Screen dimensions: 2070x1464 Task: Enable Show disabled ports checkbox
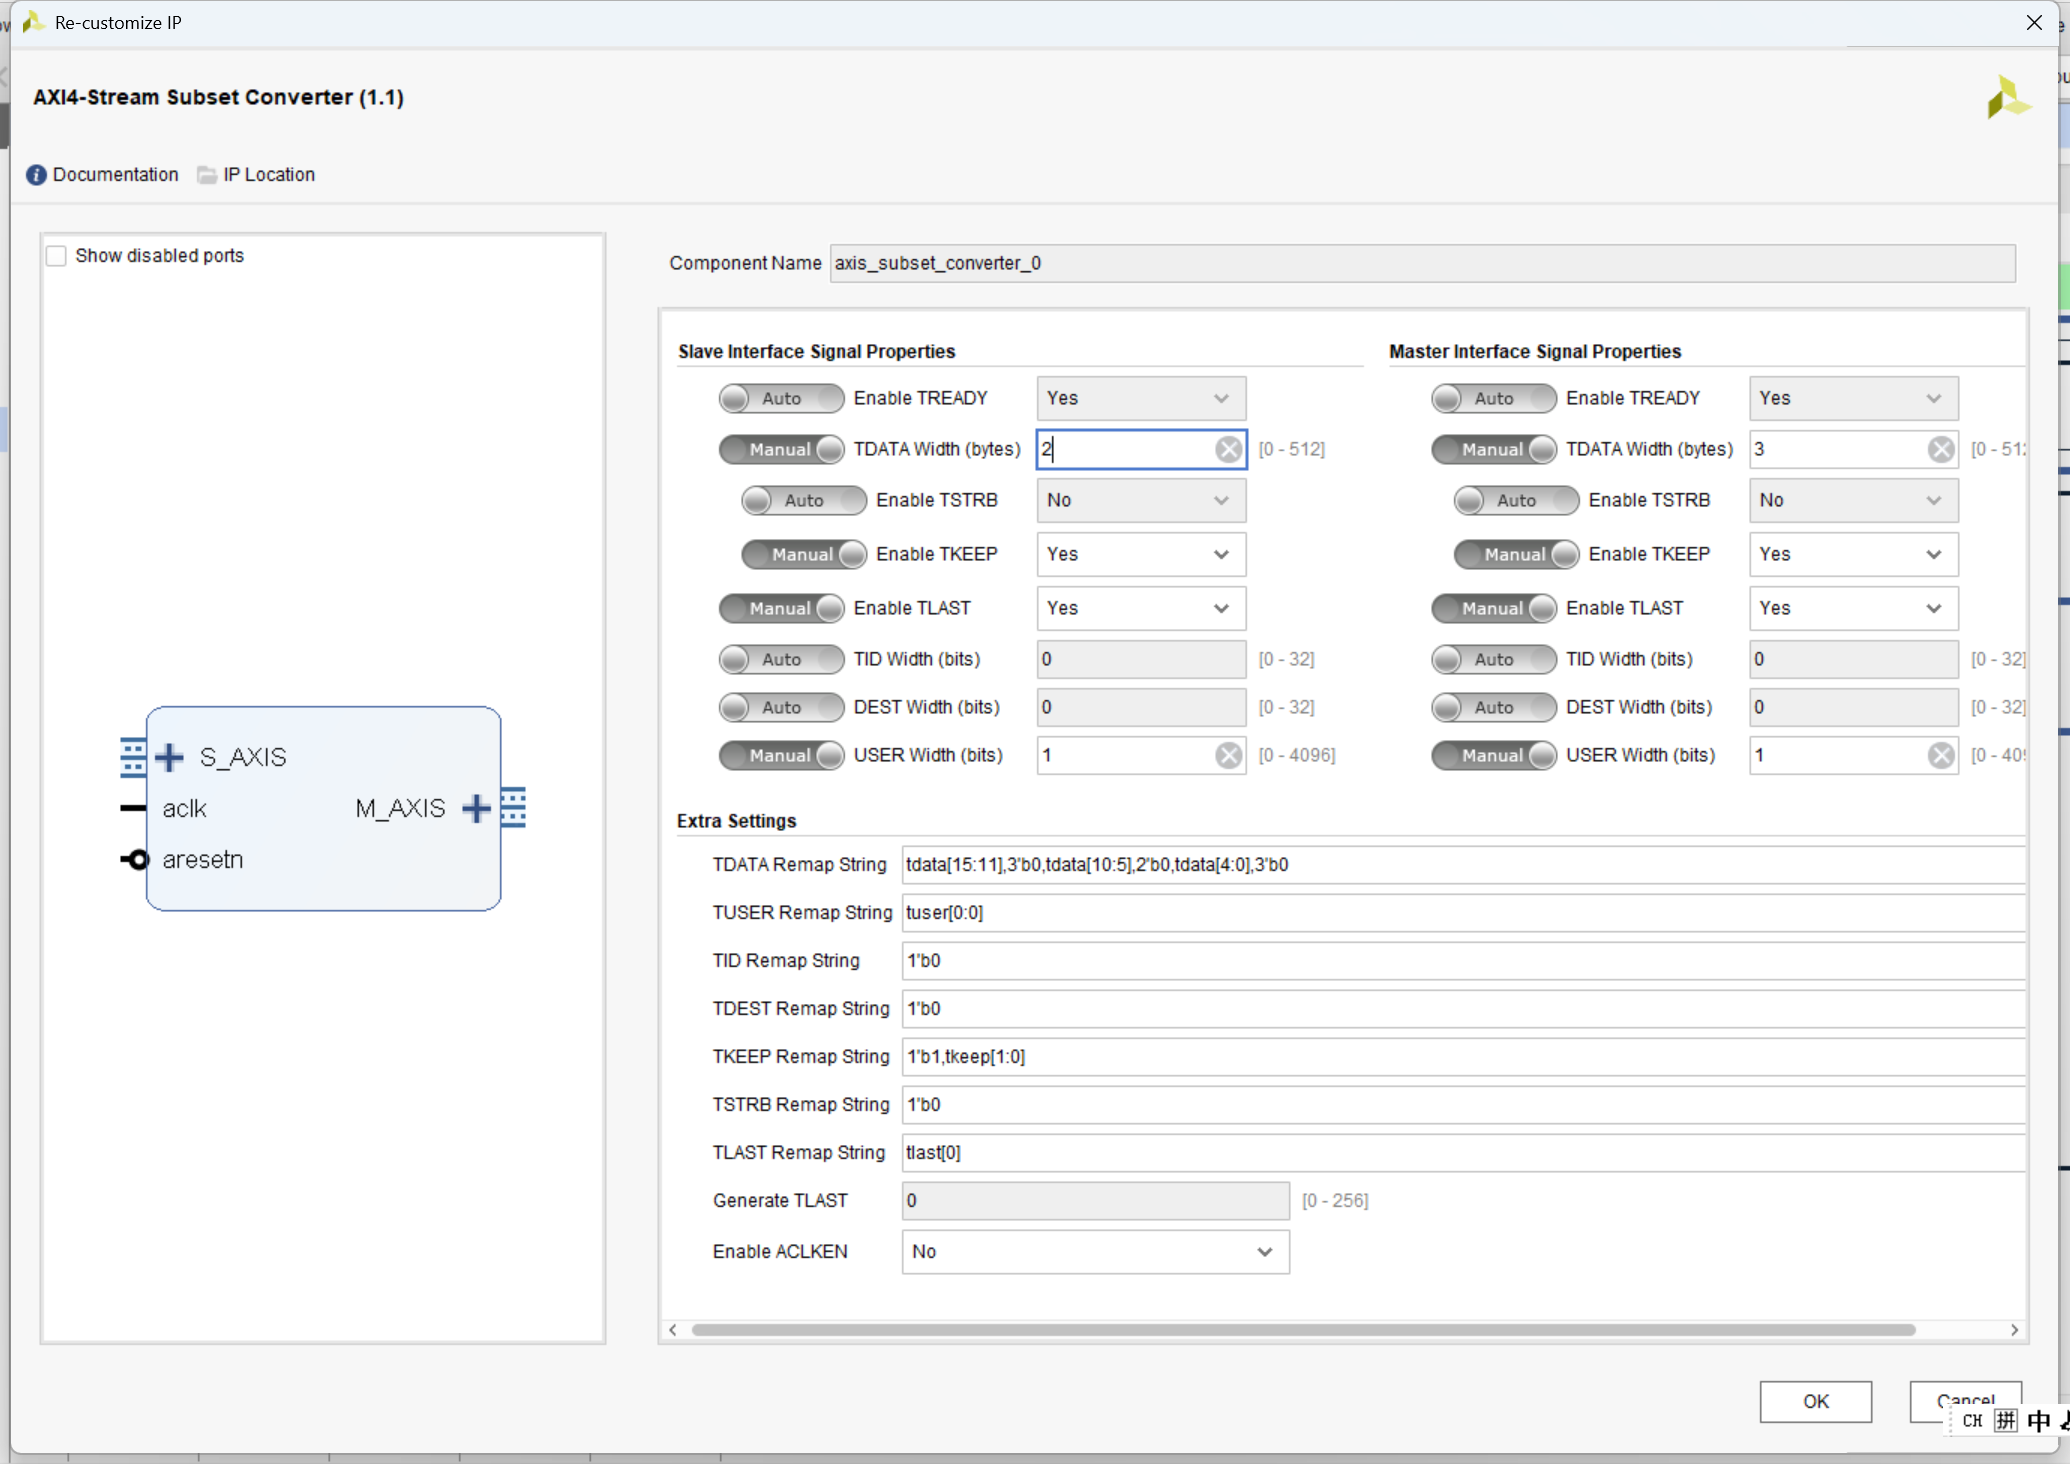57,256
